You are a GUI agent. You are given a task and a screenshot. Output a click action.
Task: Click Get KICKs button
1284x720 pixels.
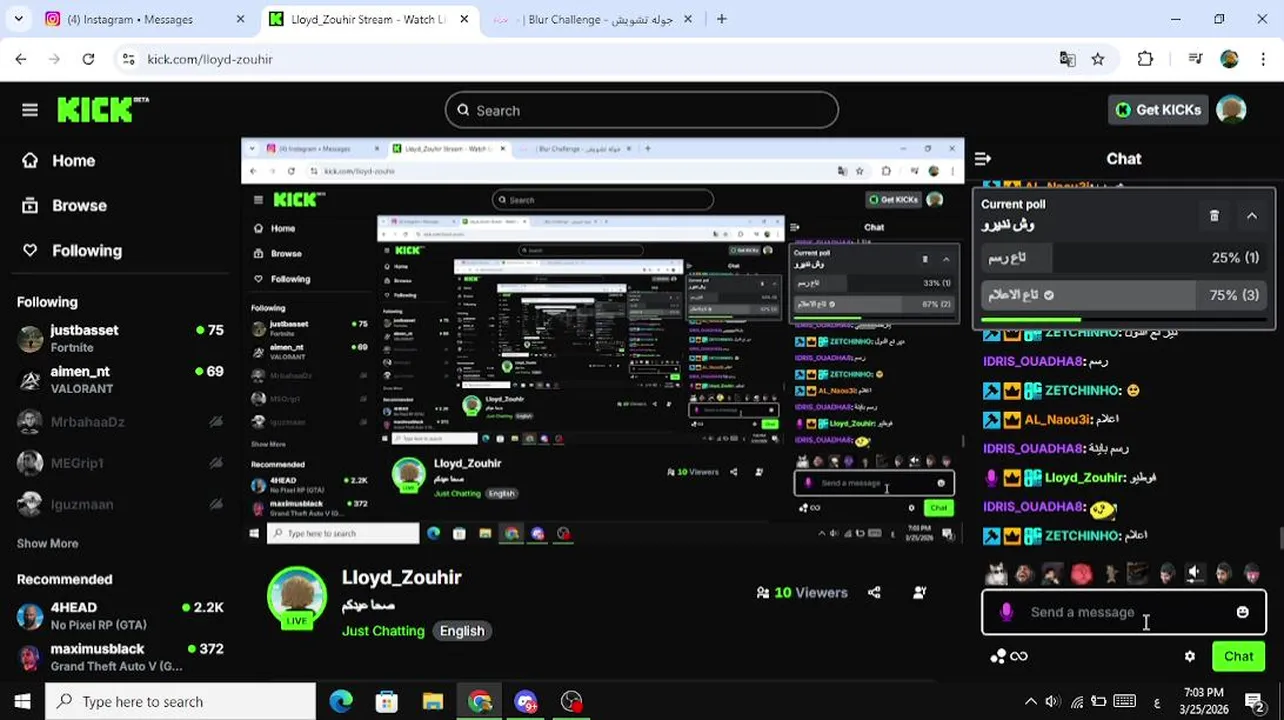(x=1159, y=110)
